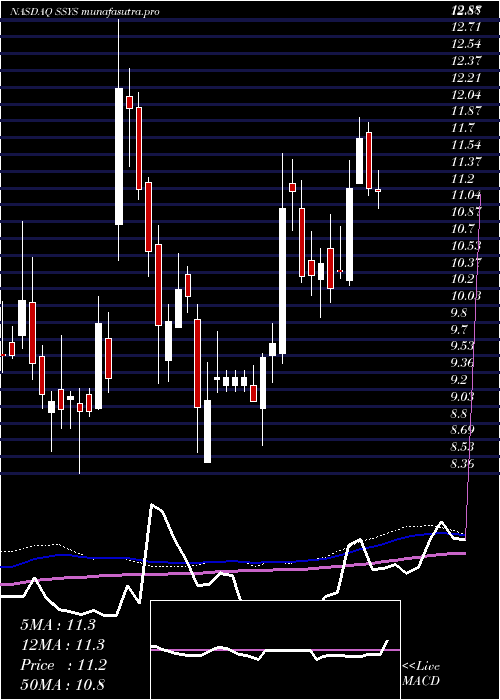Select the 11.37 price axis label
The image size is (500, 700).
466,162
